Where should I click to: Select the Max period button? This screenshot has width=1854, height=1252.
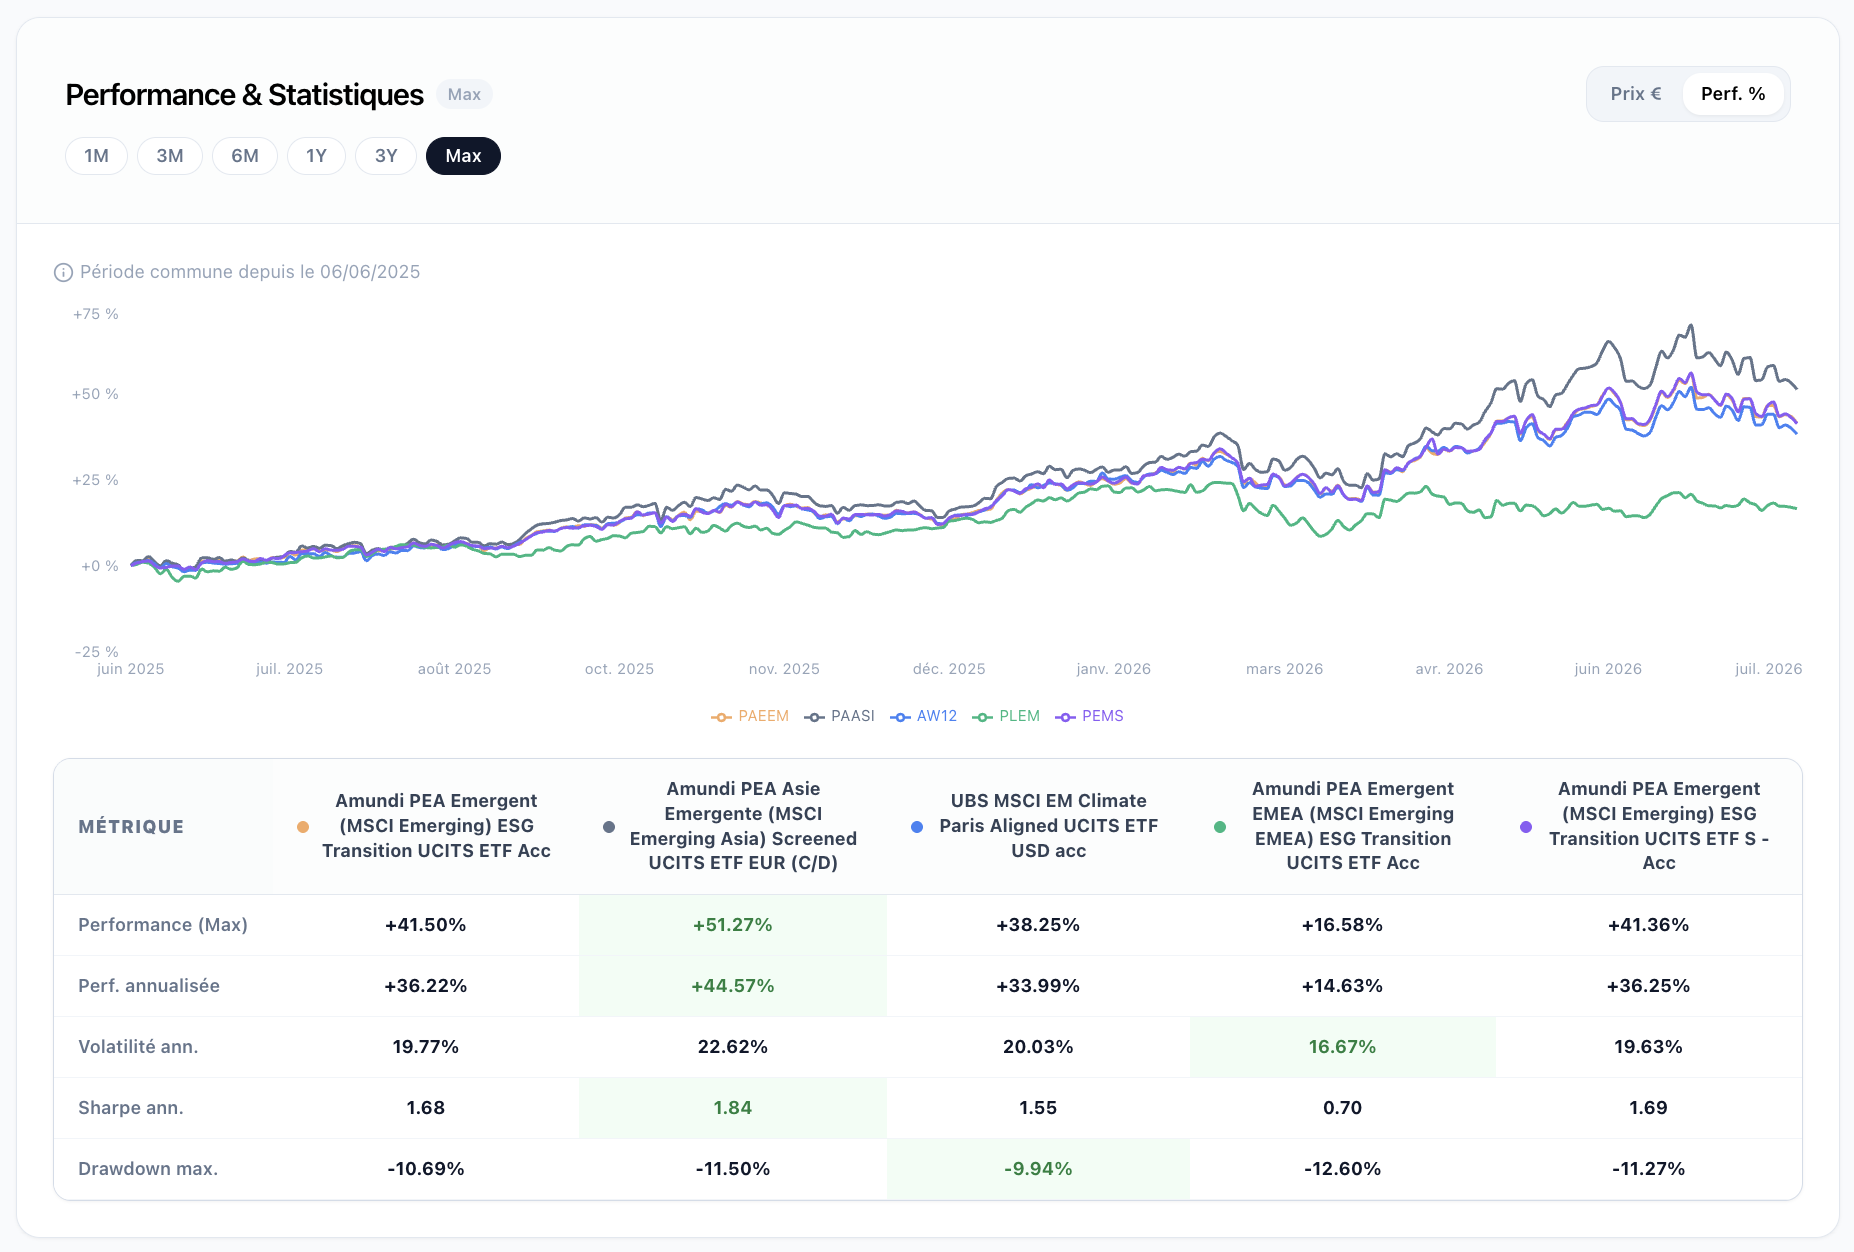click(463, 156)
